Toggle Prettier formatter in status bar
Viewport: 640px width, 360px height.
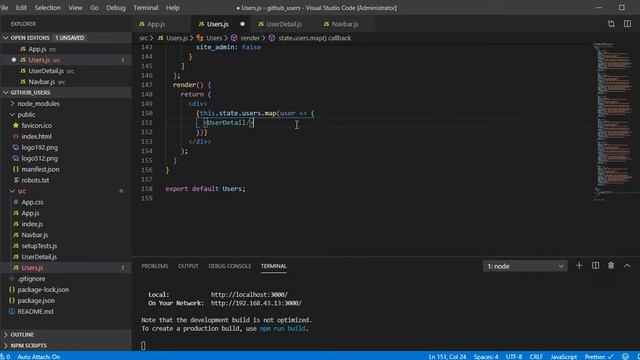tap(599, 356)
